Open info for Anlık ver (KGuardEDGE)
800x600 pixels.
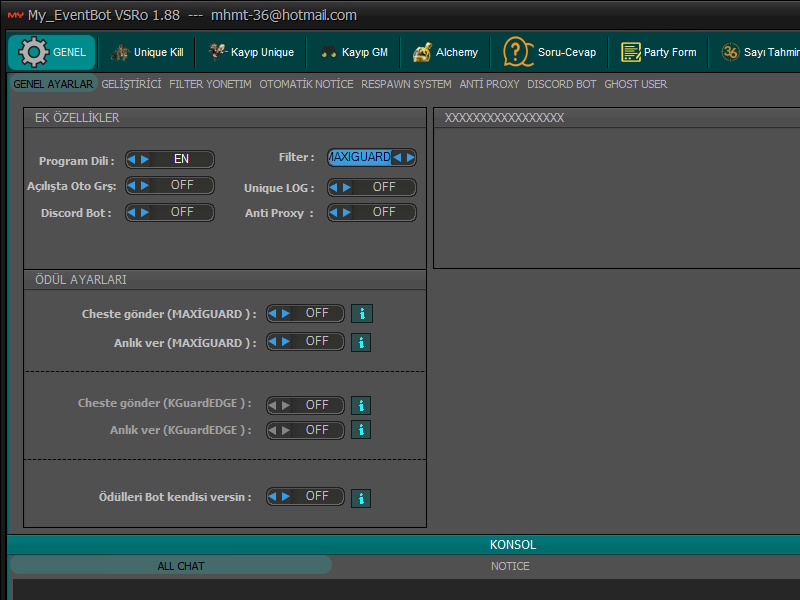click(361, 430)
